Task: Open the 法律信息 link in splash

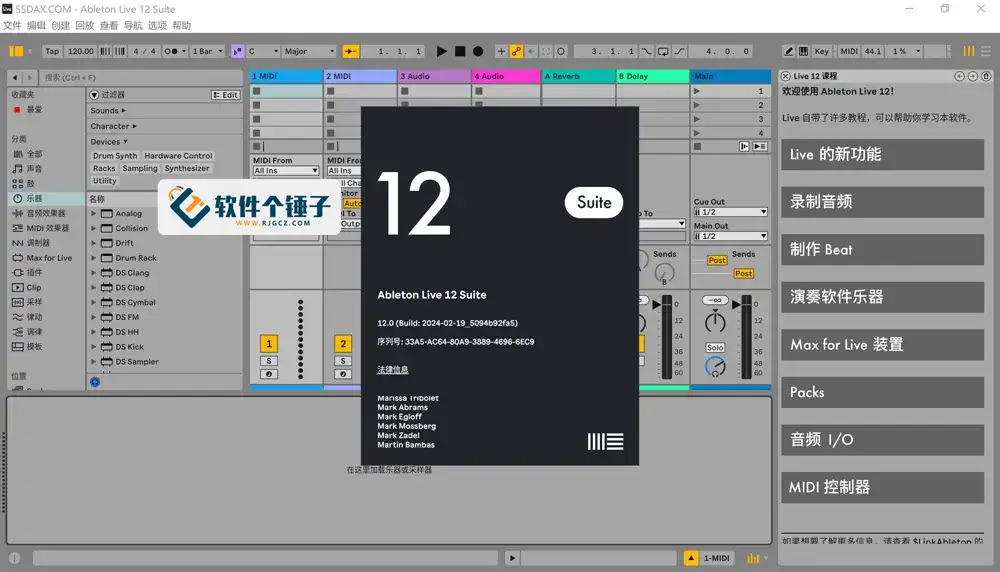Action: point(392,370)
